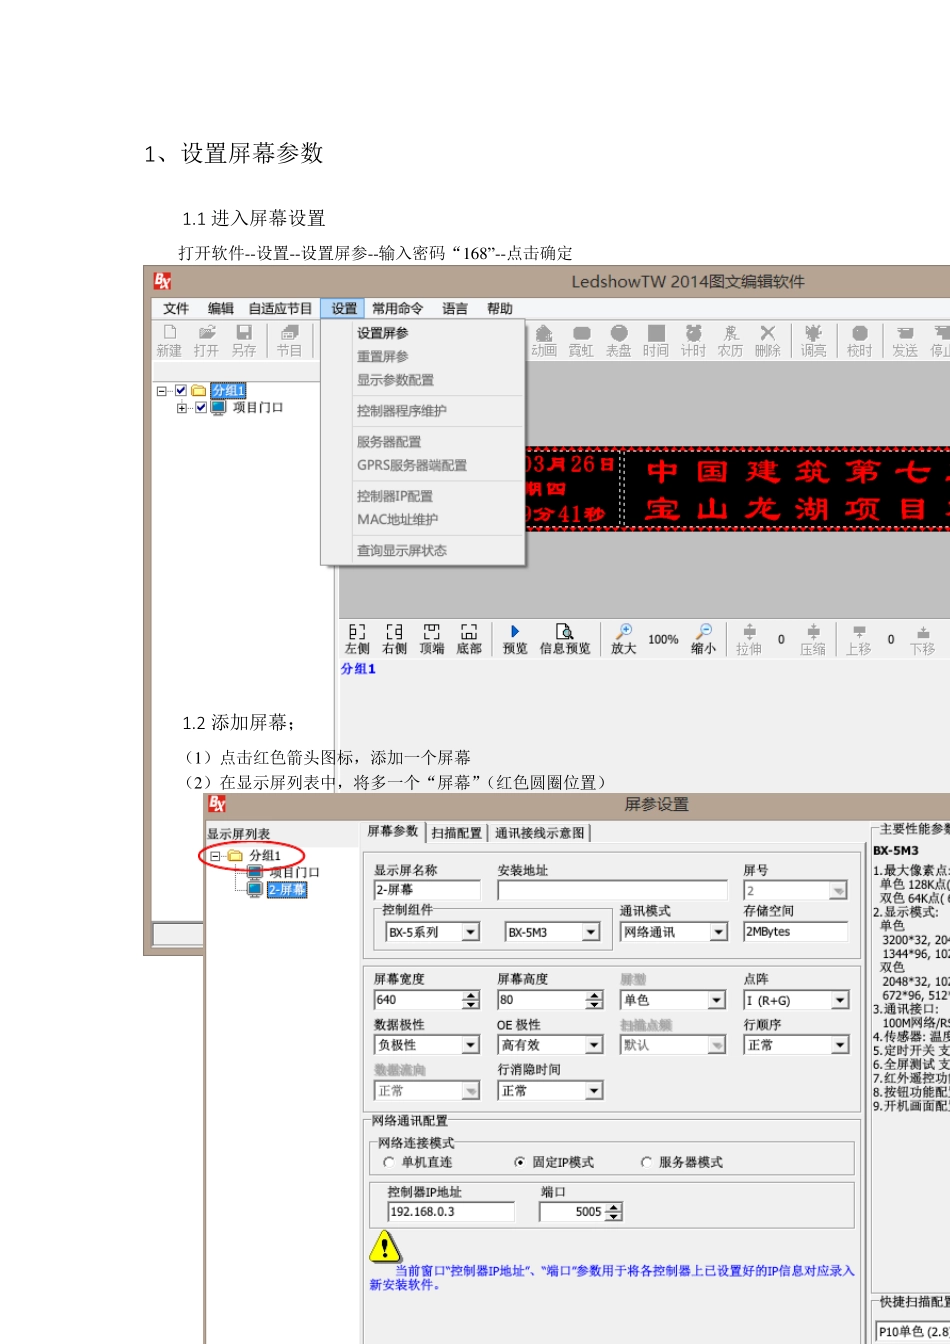Open the 数据极性 负极性 dropdown

point(470,1045)
